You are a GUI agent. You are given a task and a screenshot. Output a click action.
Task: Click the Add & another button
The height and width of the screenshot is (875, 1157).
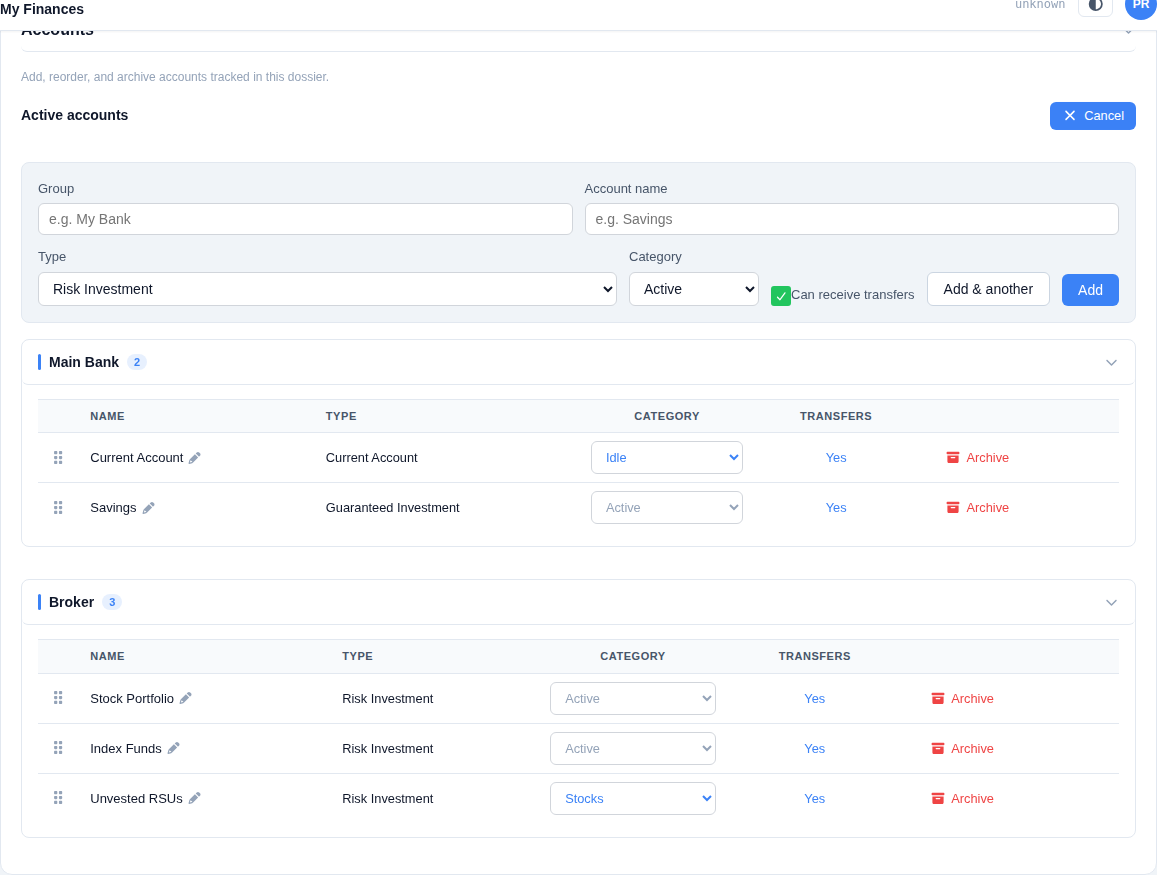(988, 289)
